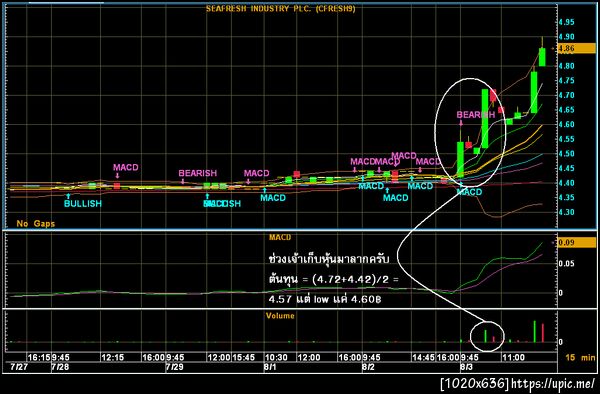Screen dimensions: 600x394
Task: Select the Volume panel heading
Action: click(x=280, y=316)
